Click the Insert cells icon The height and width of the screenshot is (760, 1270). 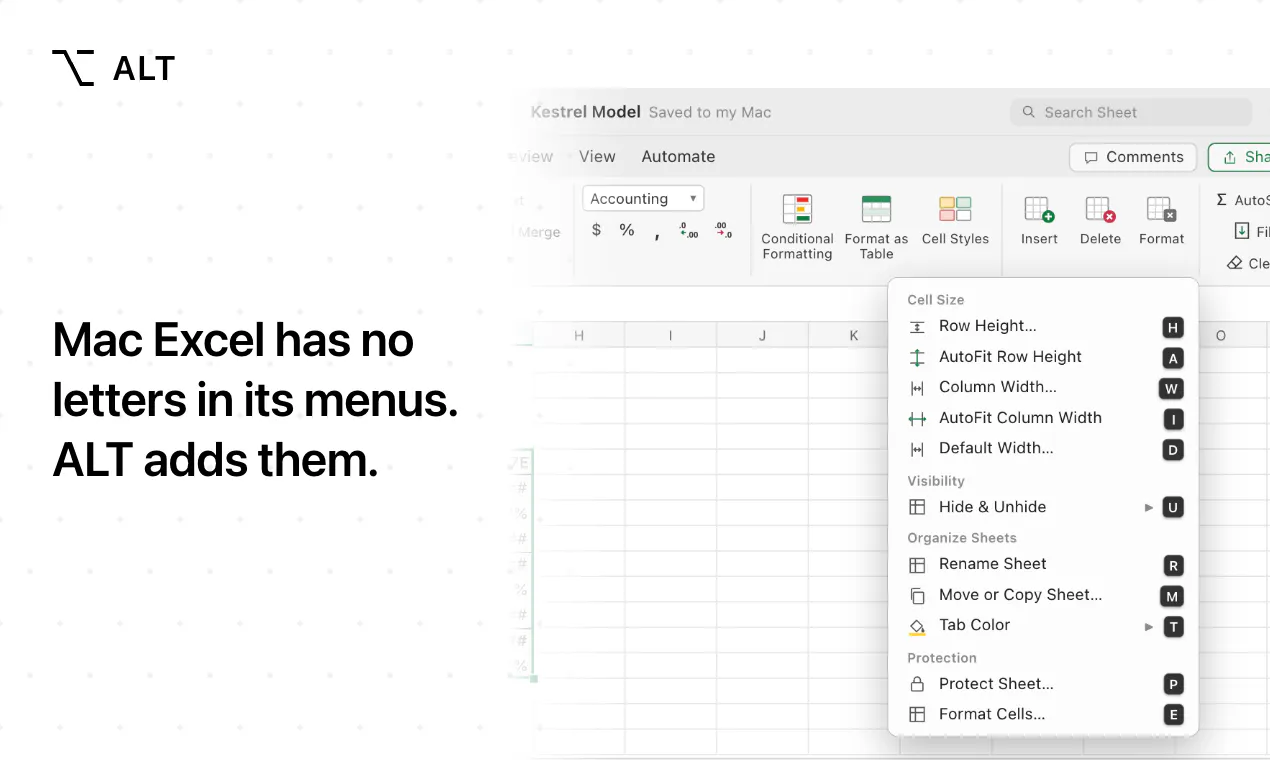[x=1039, y=209]
